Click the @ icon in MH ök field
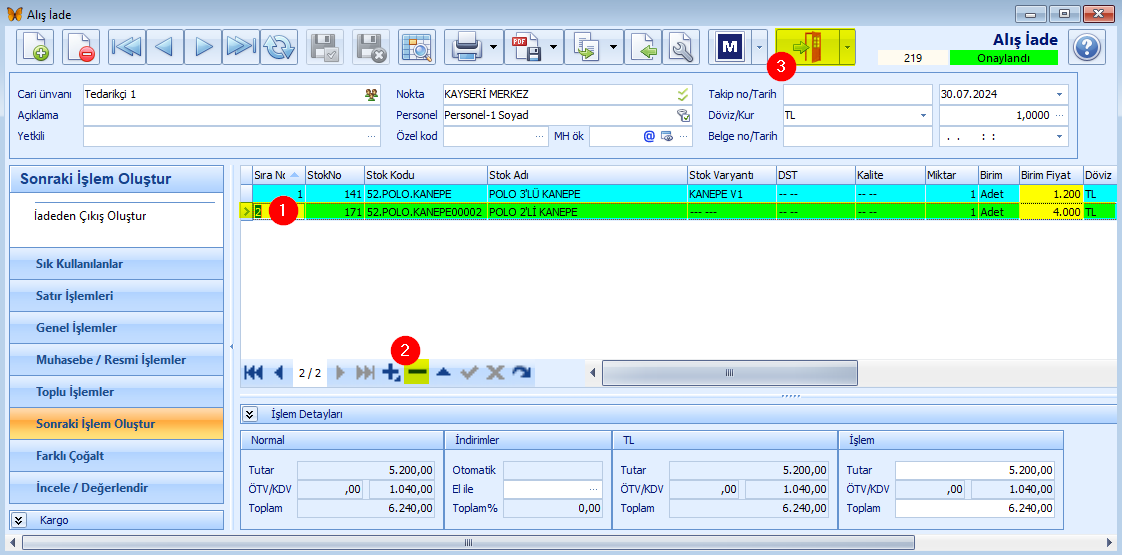 coord(650,136)
